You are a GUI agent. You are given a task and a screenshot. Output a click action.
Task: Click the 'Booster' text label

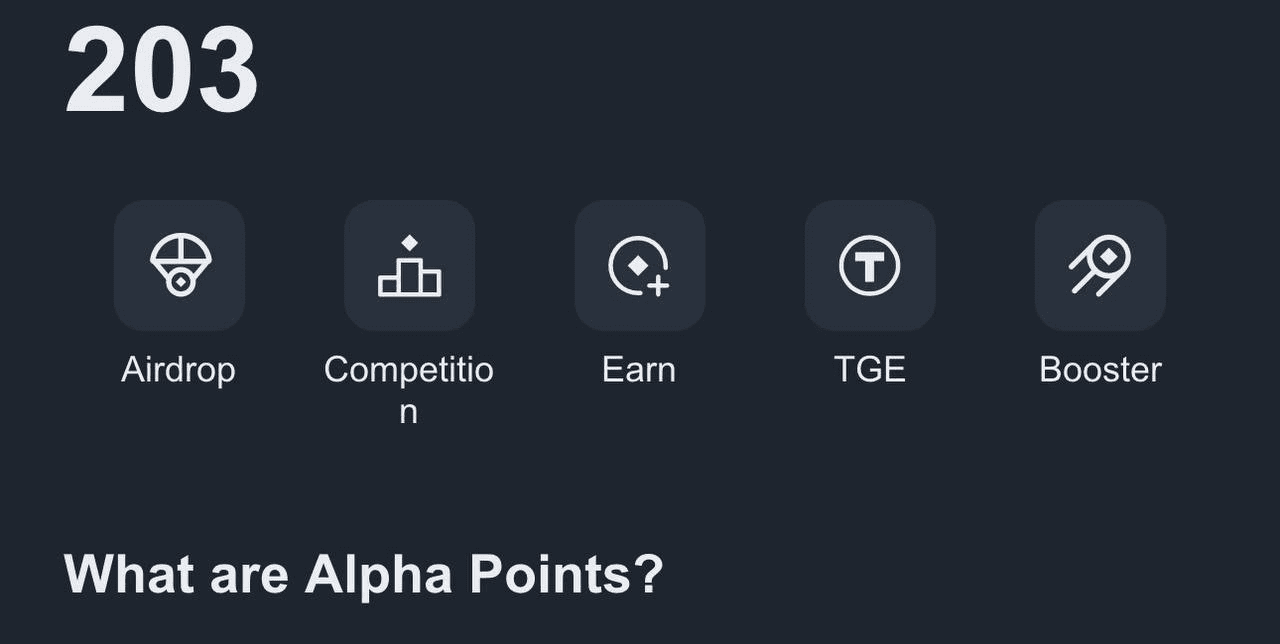1100,370
